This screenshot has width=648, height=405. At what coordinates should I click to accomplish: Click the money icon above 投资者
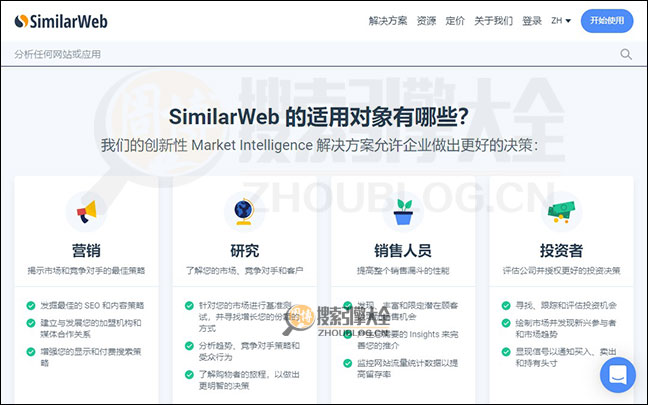tap(561, 212)
